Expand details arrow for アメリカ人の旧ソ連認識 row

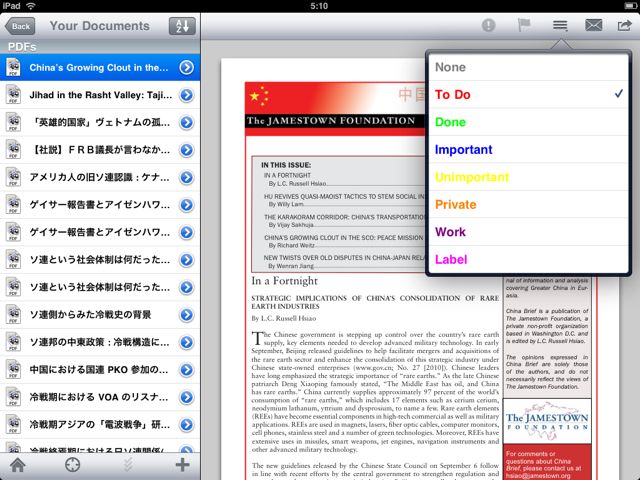[187, 177]
